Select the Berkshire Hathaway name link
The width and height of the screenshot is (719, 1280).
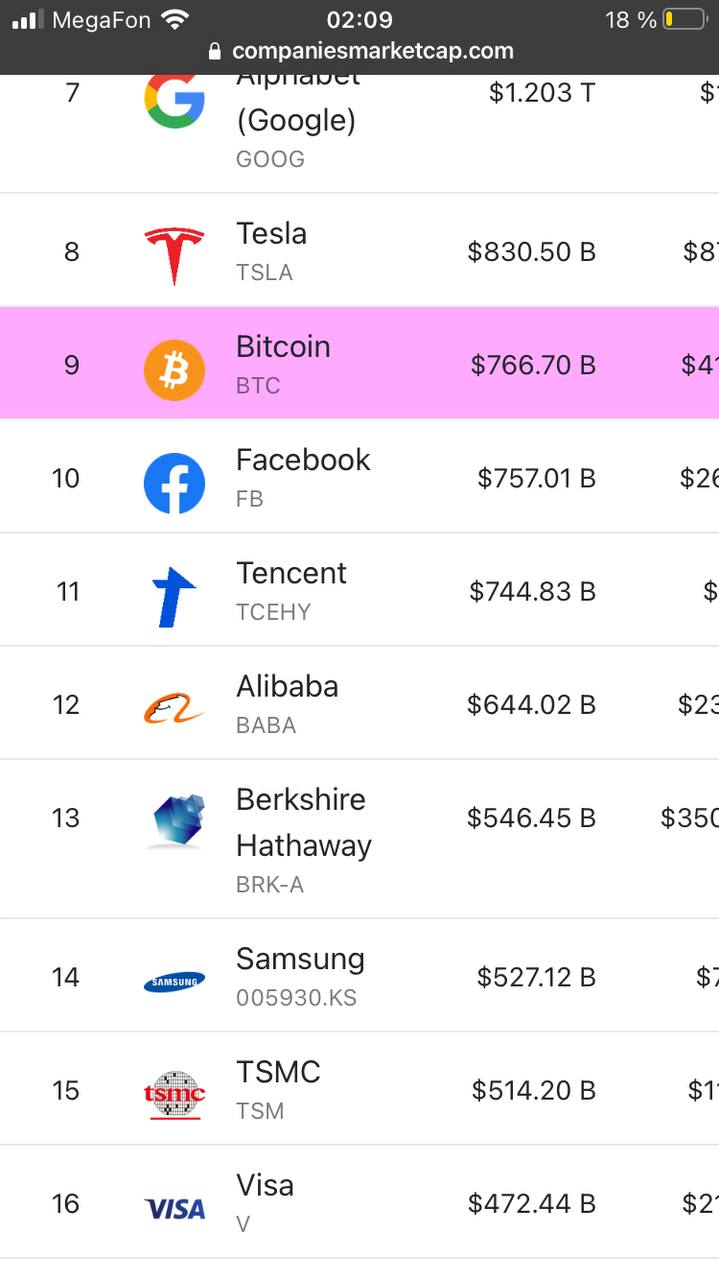302,822
